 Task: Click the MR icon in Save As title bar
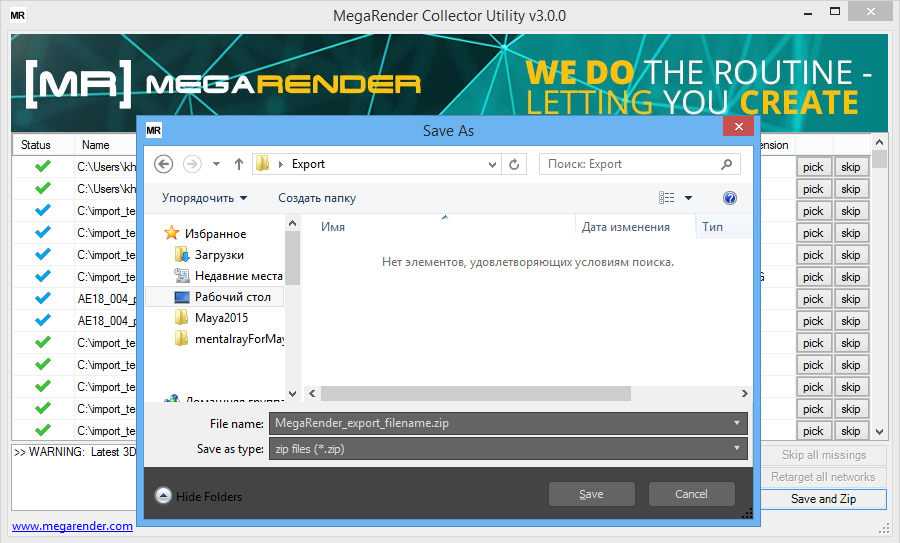[154, 130]
